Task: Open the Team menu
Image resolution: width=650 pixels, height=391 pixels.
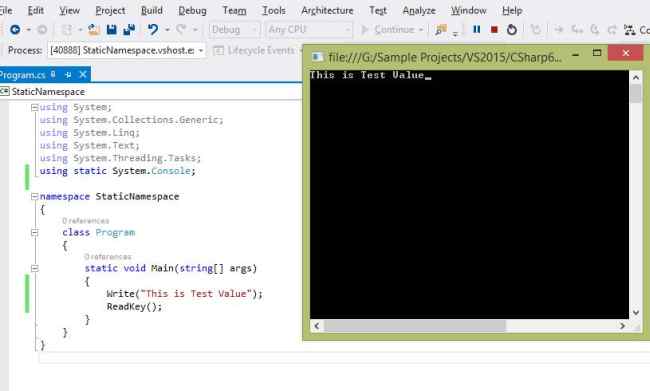Action: point(235,10)
